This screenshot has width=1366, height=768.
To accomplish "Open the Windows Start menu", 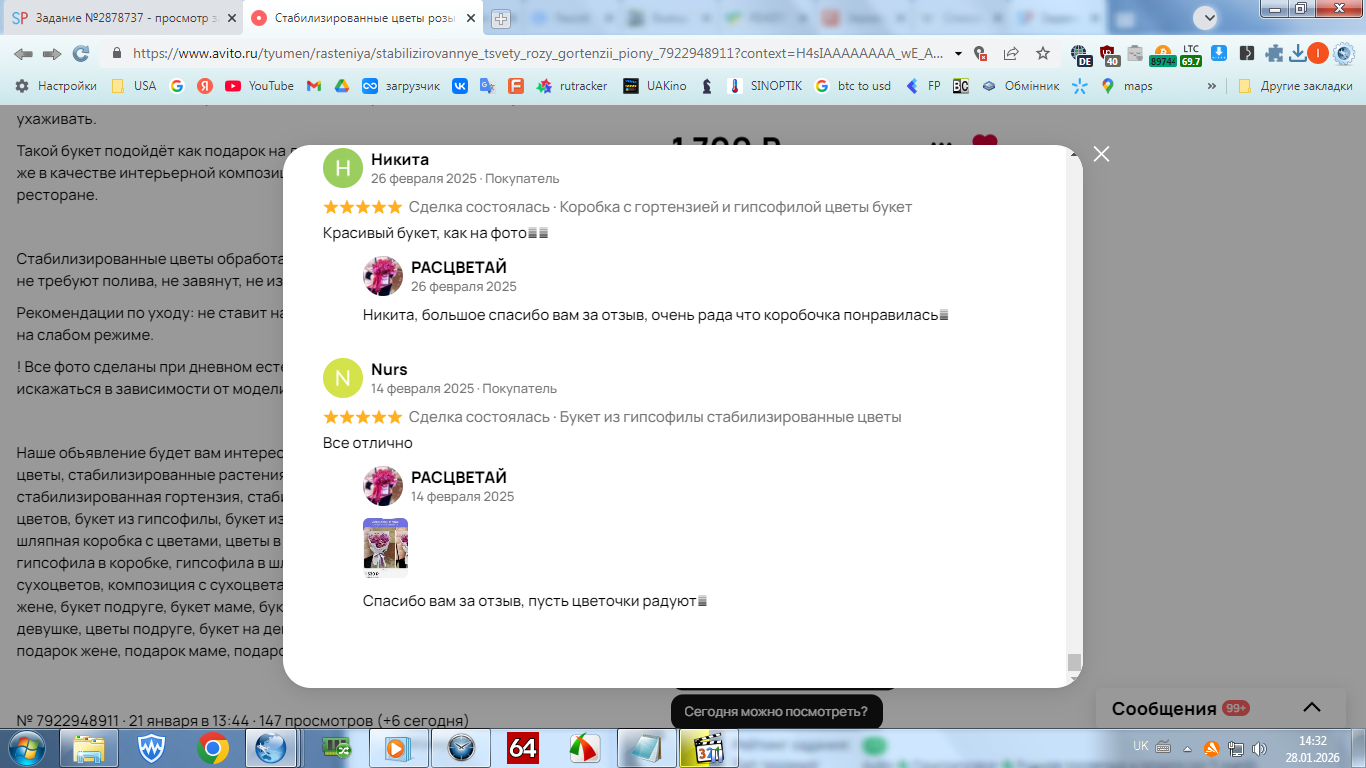I will tap(26, 748).
